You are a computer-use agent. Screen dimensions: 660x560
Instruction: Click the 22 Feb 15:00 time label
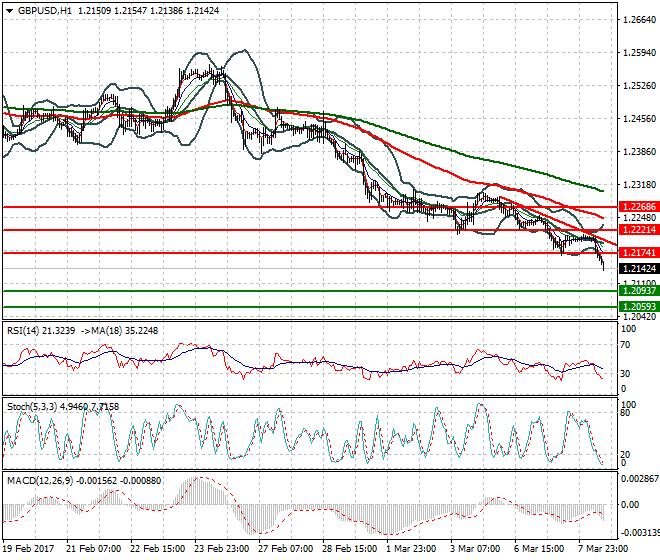[157, 549]
